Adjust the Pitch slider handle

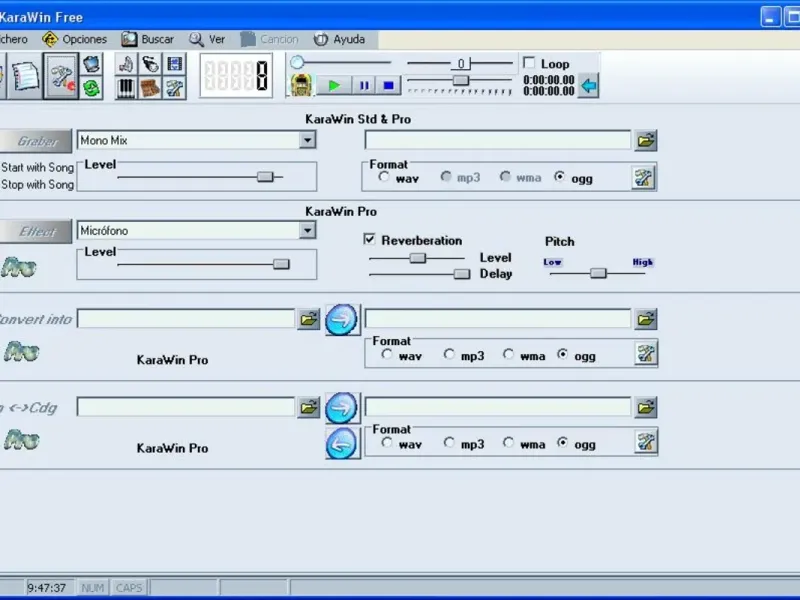(598, 273)
